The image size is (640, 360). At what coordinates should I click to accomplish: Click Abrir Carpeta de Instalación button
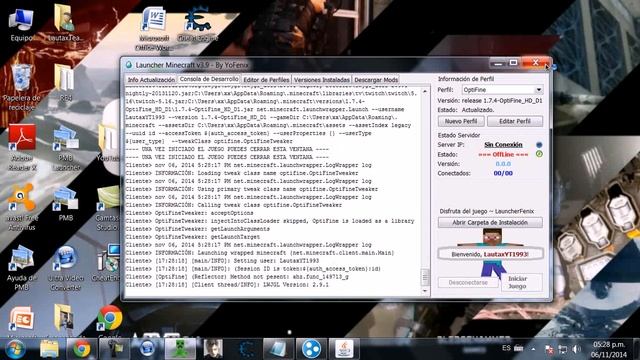click(x=490, y=222)
